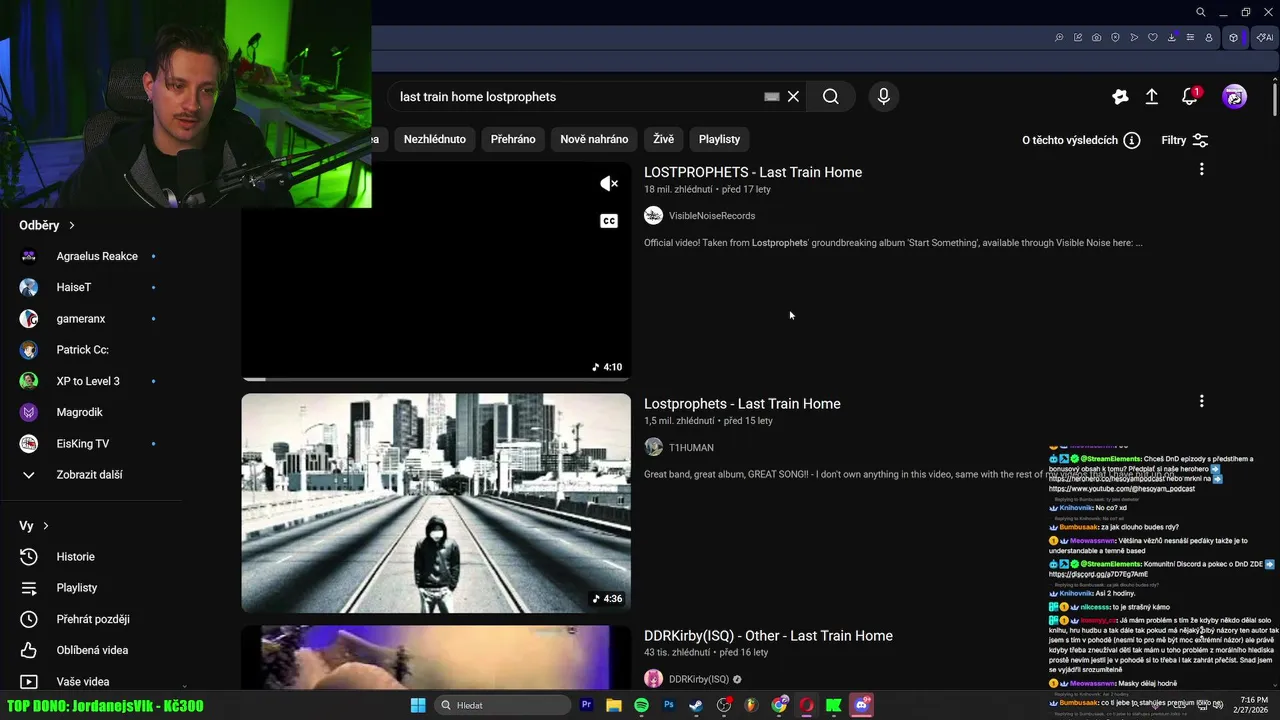This screenshot has width=1280, height=720.
Task: Click the magnifier search button beside the query
Action: coord(831,96)
